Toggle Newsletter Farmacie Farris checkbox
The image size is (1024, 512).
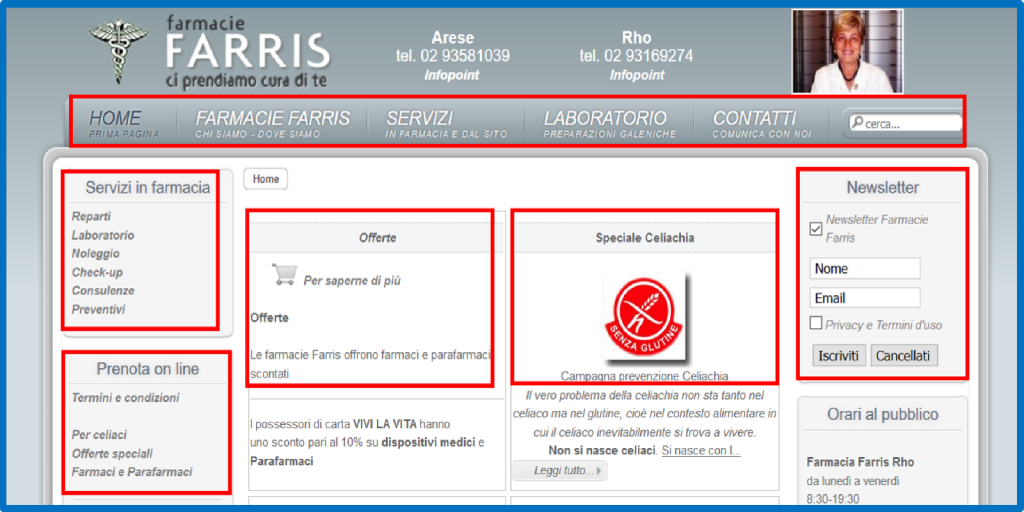(816, 229)
